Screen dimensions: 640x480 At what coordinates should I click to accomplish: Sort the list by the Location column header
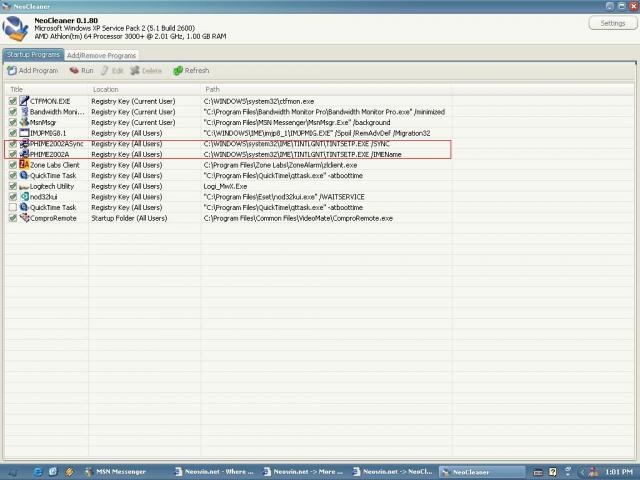144,89
